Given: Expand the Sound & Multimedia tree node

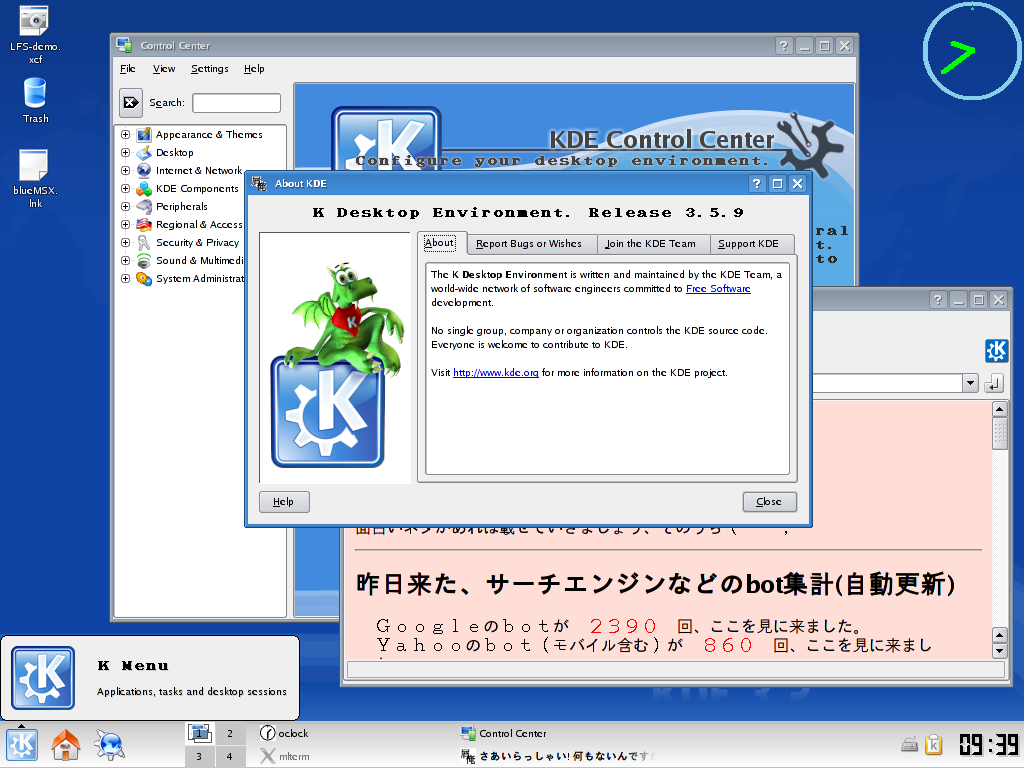Looking at the screenshot, I should click(x=125, y=261).
